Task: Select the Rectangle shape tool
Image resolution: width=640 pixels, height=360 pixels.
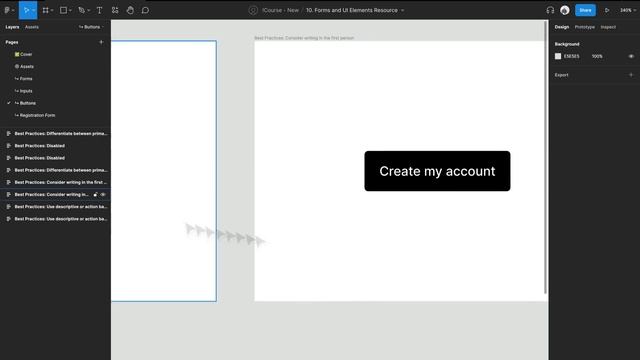Action: (63, 10)
